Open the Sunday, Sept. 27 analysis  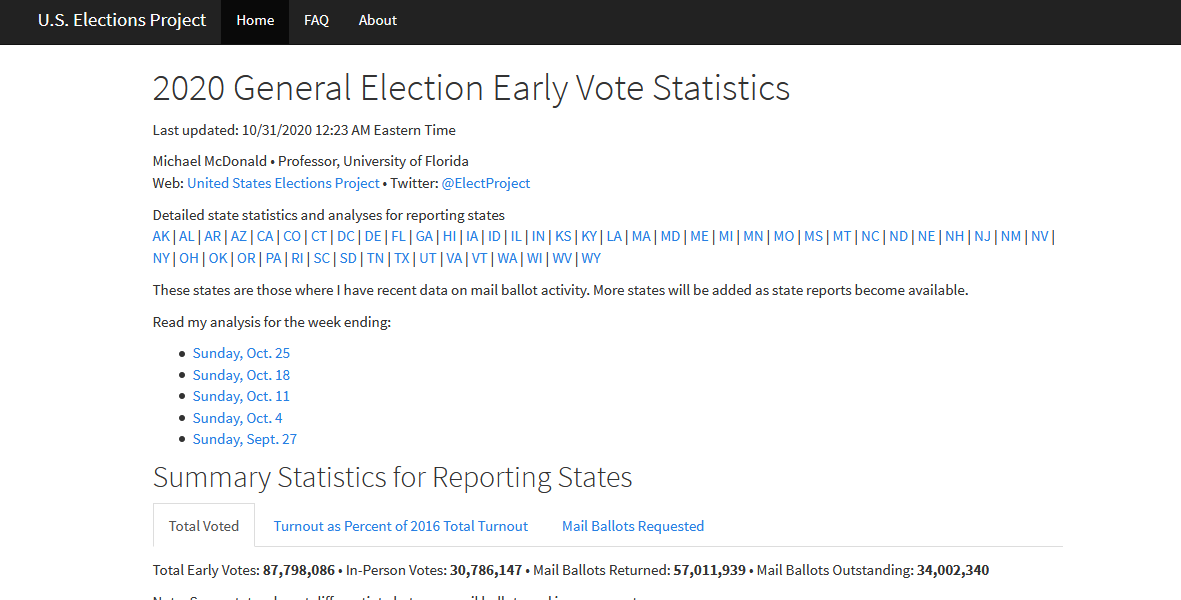coord(245,439)
